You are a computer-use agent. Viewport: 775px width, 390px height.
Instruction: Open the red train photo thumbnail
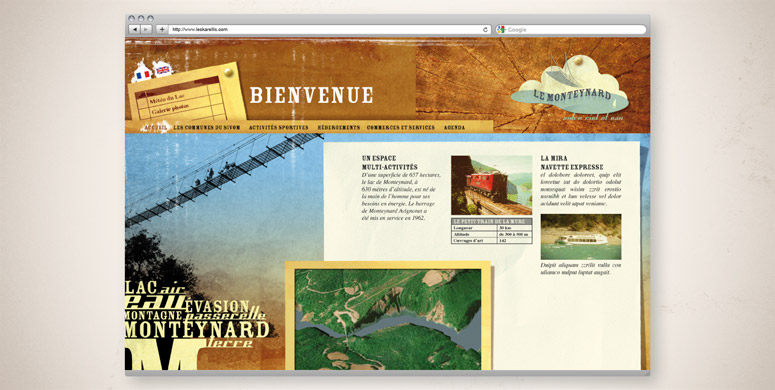(x=491, y=185)
